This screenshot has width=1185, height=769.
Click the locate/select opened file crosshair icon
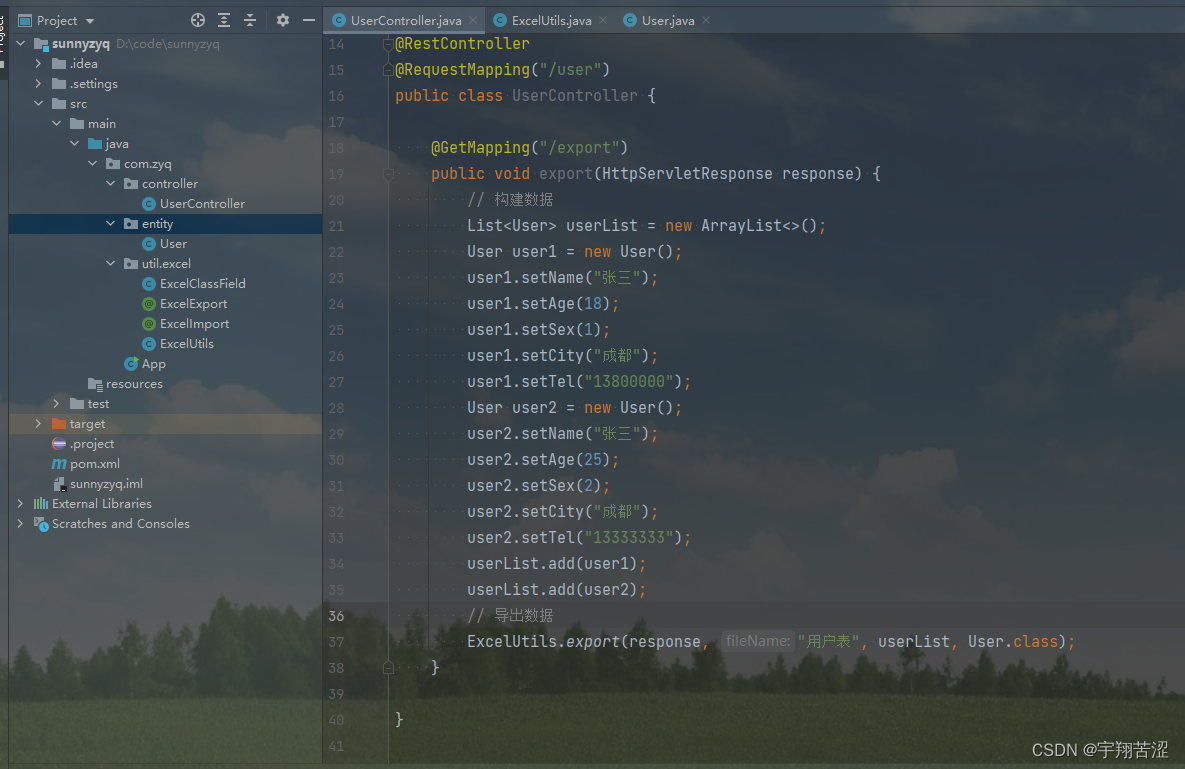point(198,20)
